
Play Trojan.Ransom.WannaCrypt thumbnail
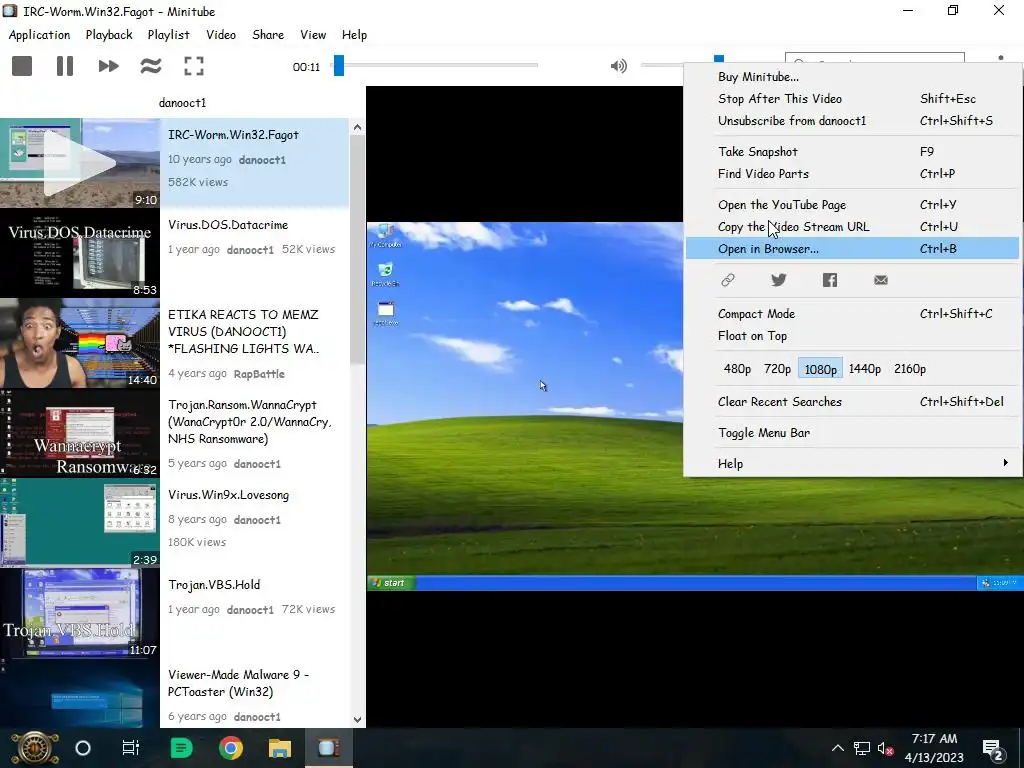coord(80,434)
